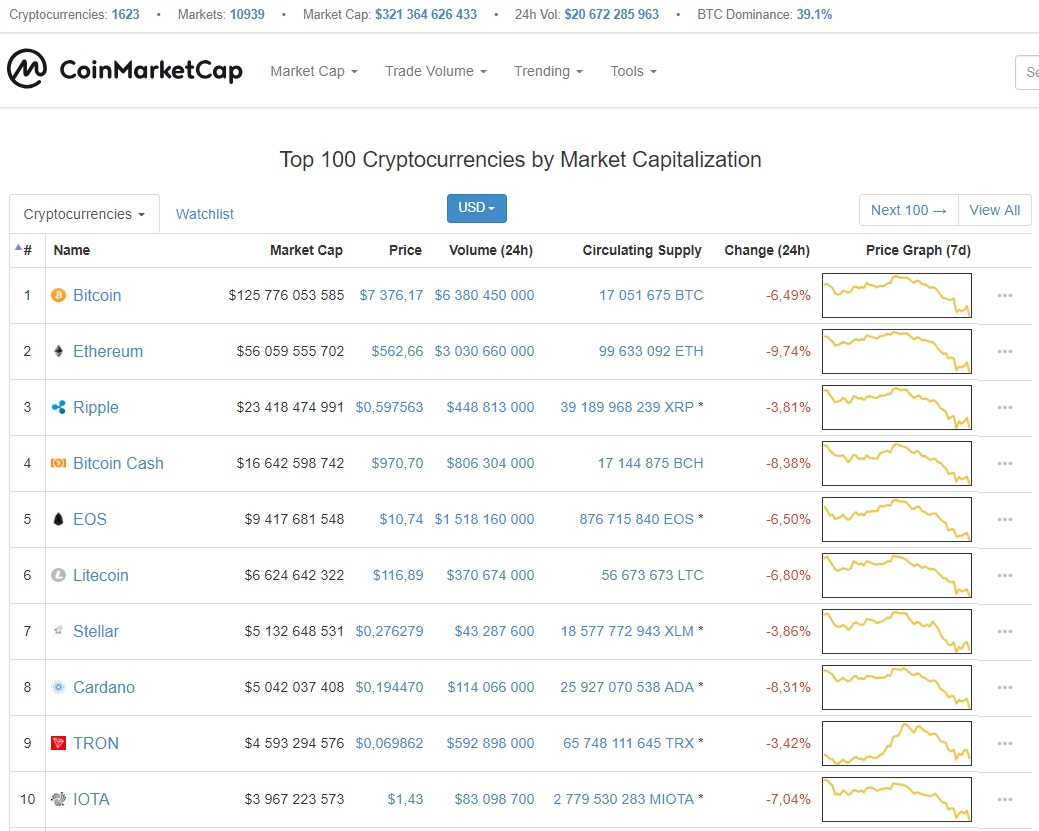Click the Bitcoin coin icon

(x=58, y=295)
